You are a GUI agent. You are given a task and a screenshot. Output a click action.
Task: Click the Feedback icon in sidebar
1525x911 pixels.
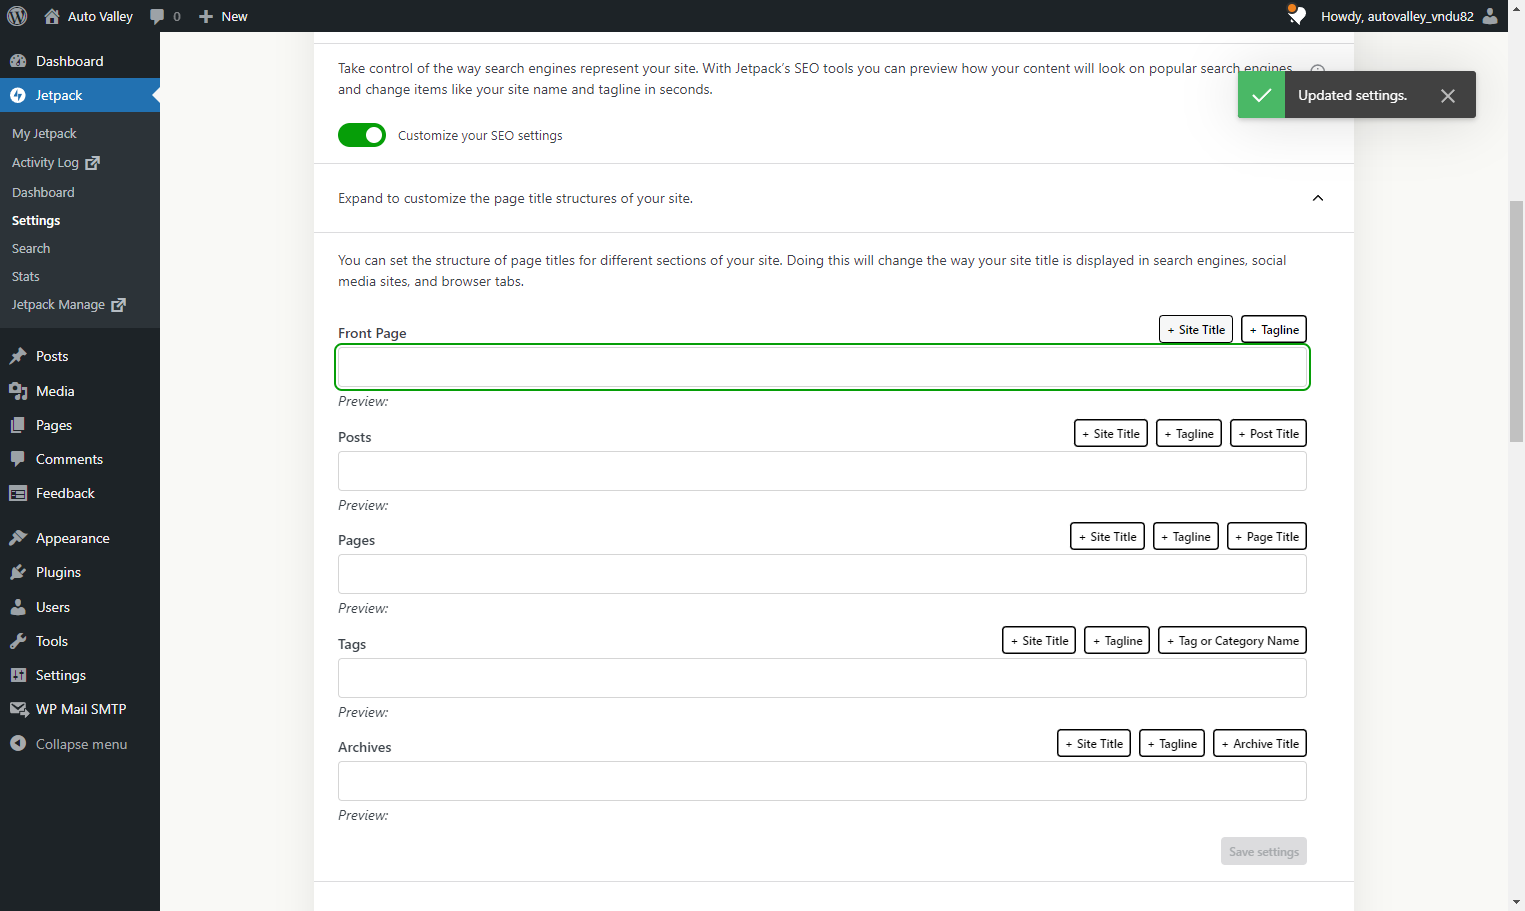click(x=18, y=493)
